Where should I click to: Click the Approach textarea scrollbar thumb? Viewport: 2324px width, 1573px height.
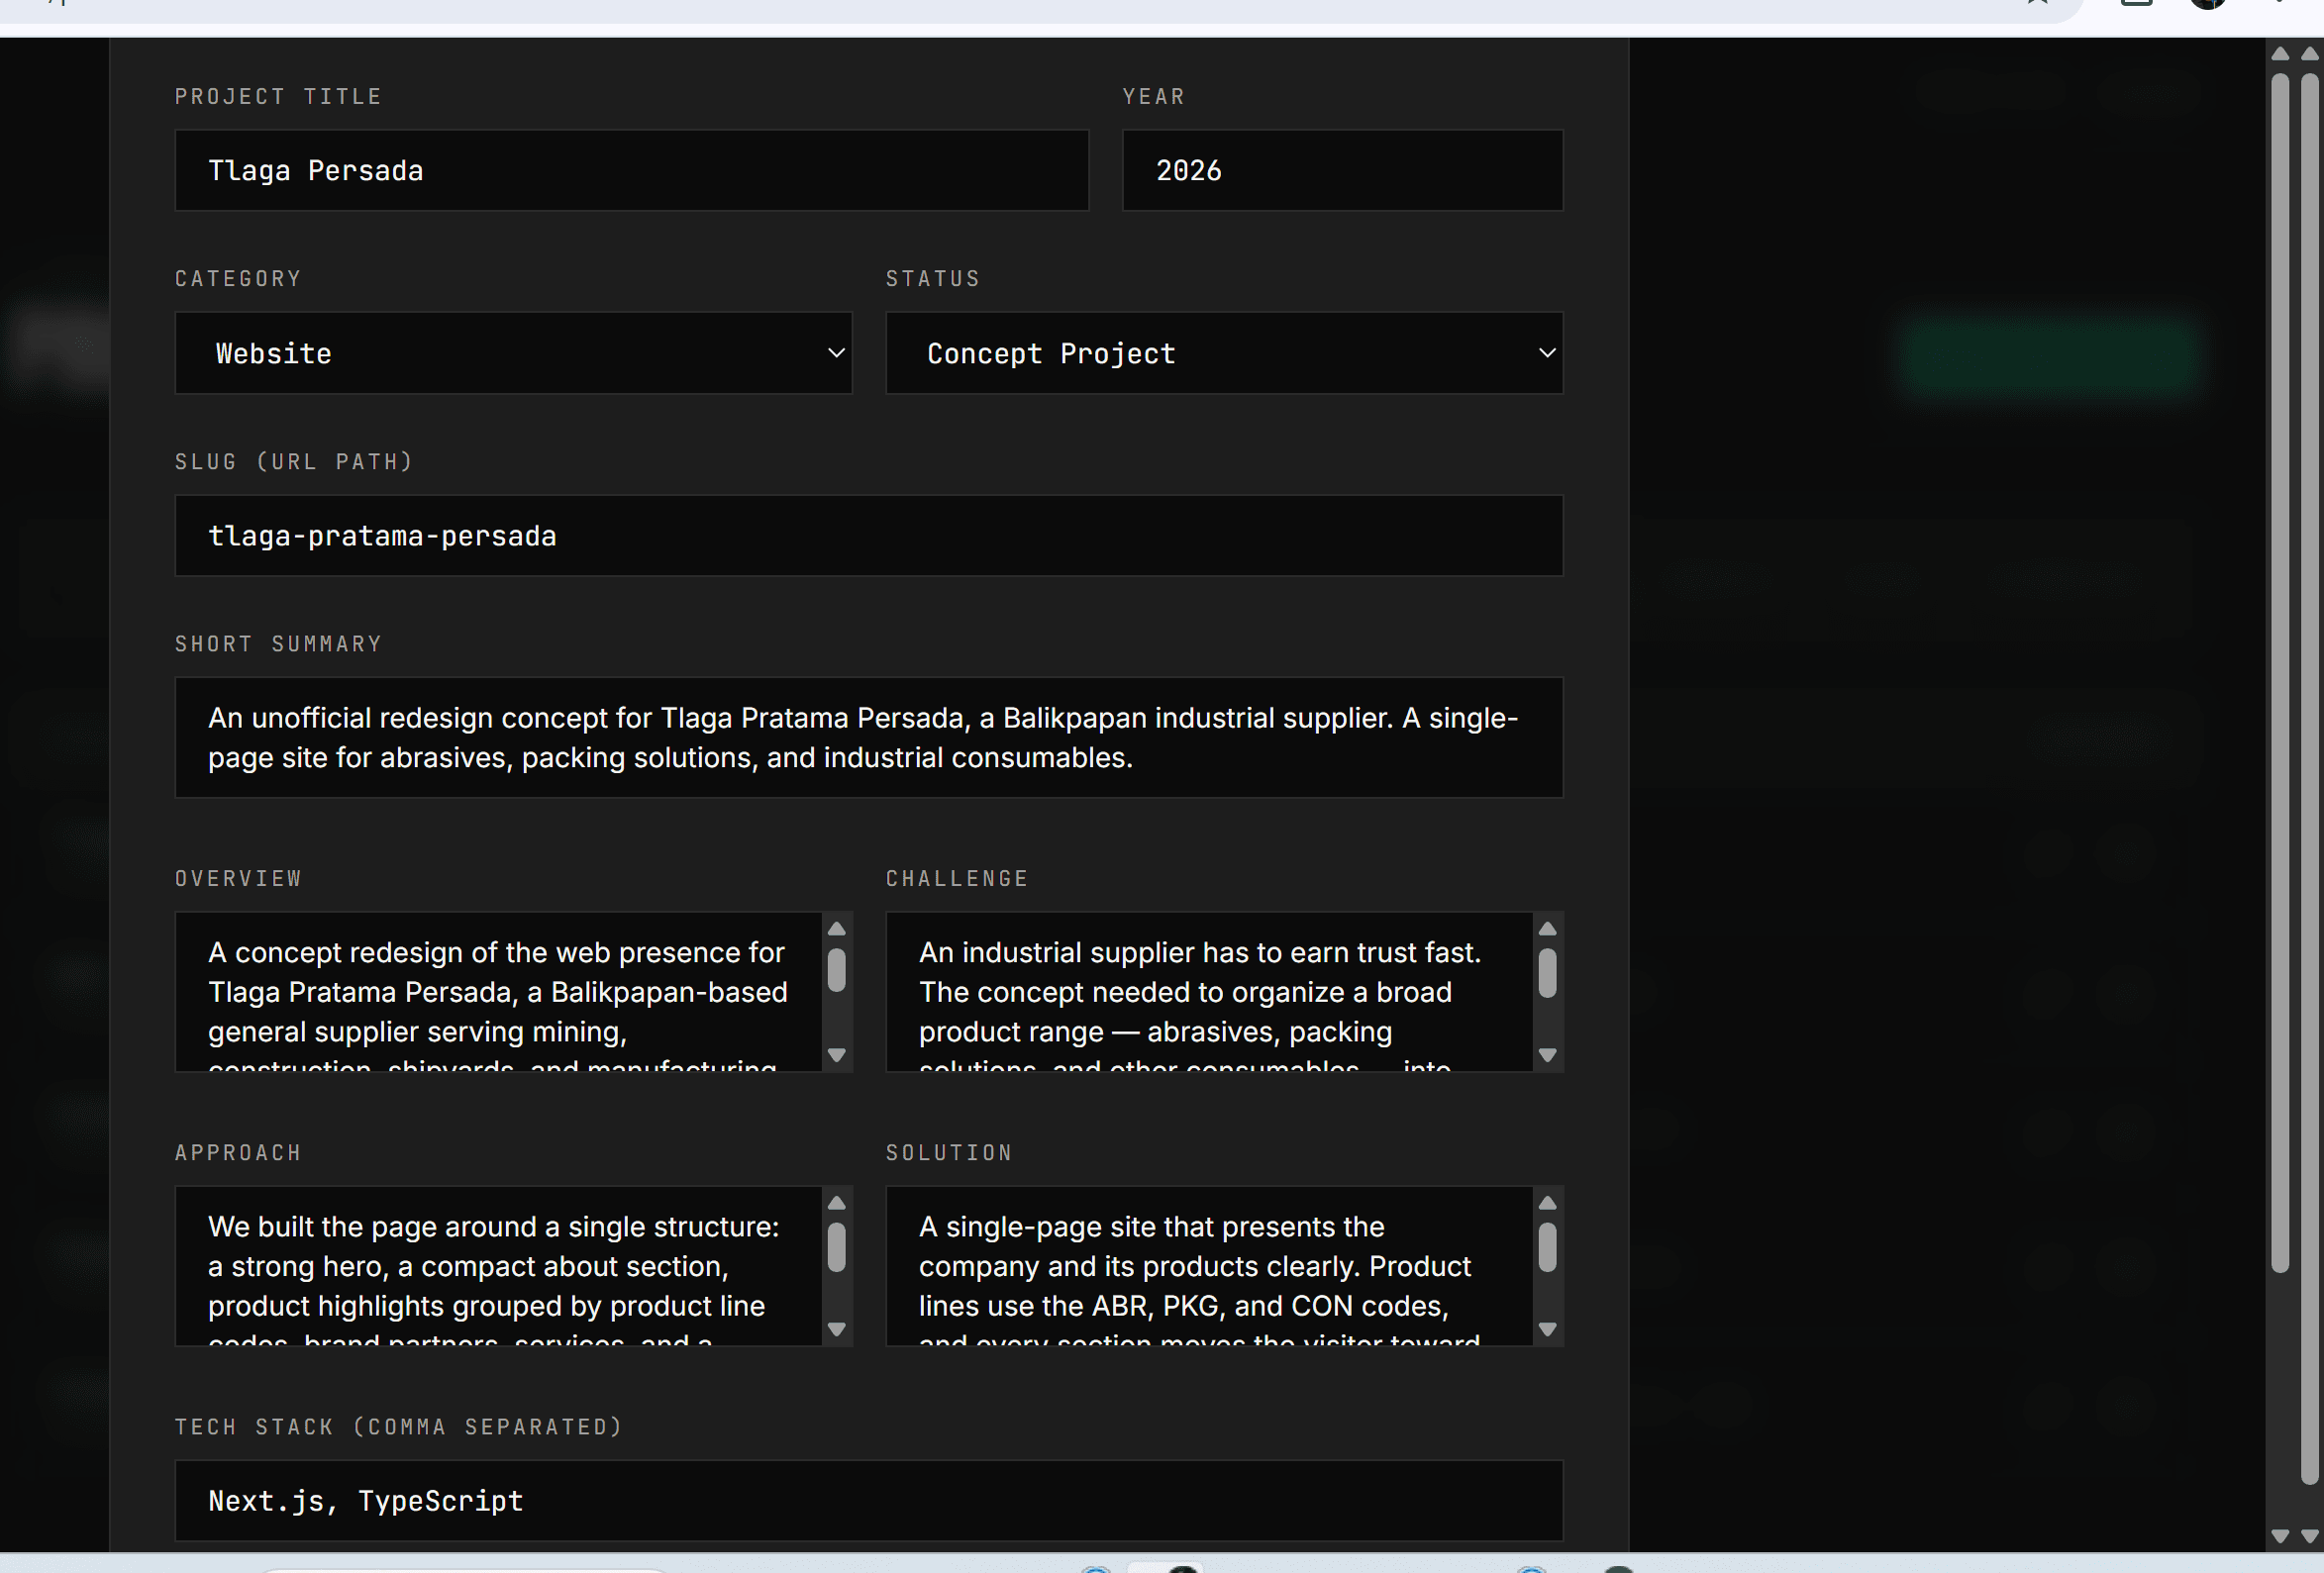point(837,1247)
